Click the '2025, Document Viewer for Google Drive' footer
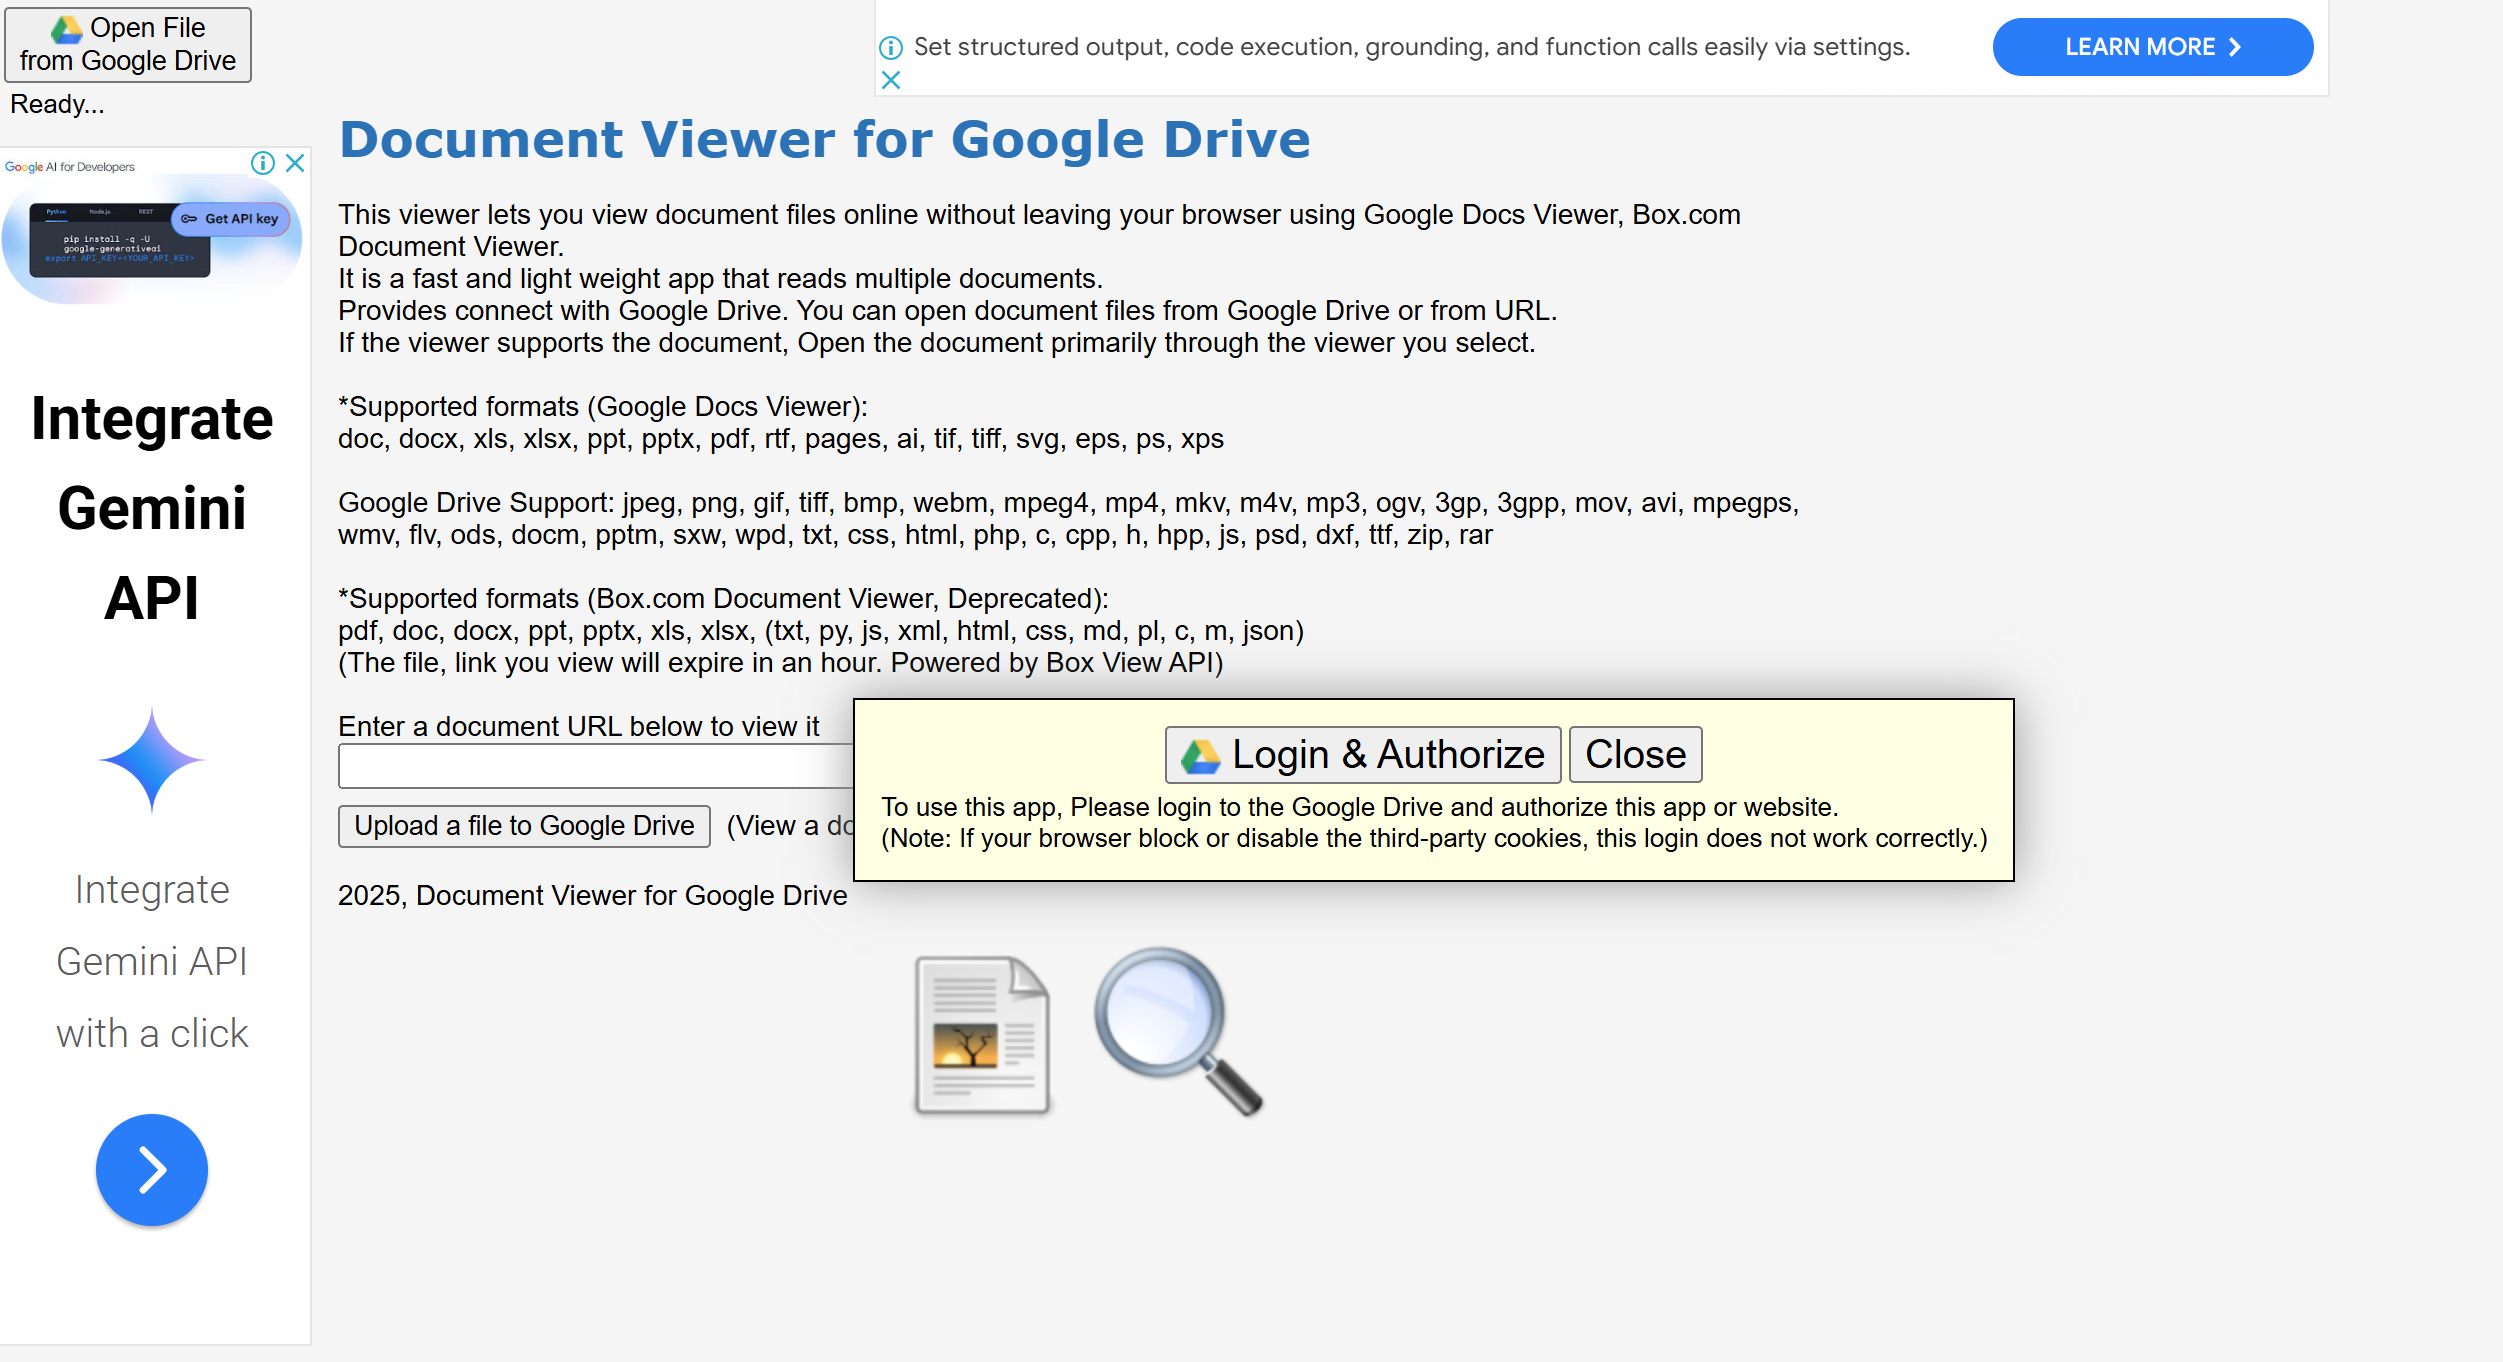 (593, 895)
